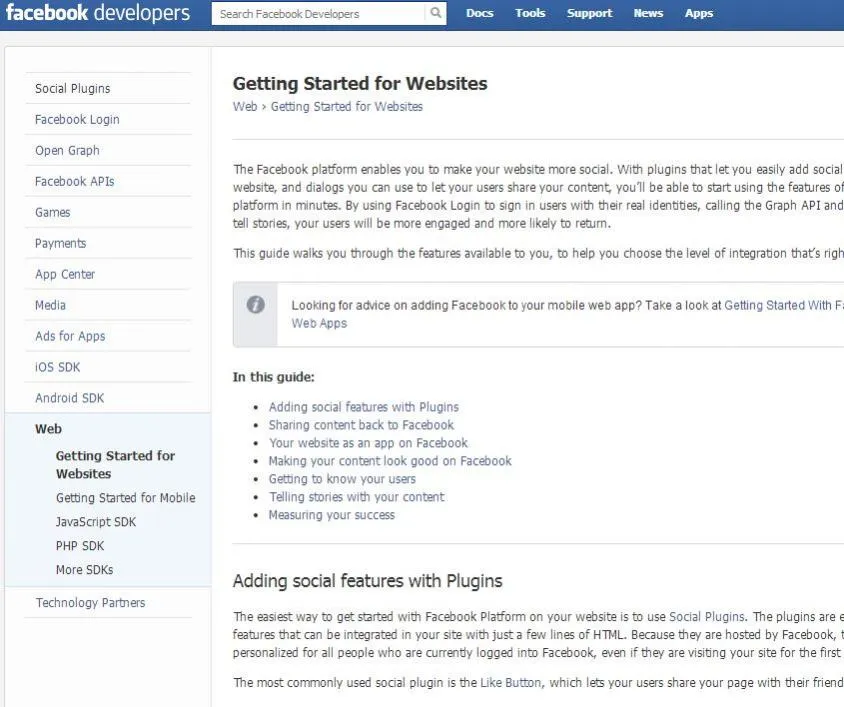
Task: Open the Docs menu
Action: [480, 13]
